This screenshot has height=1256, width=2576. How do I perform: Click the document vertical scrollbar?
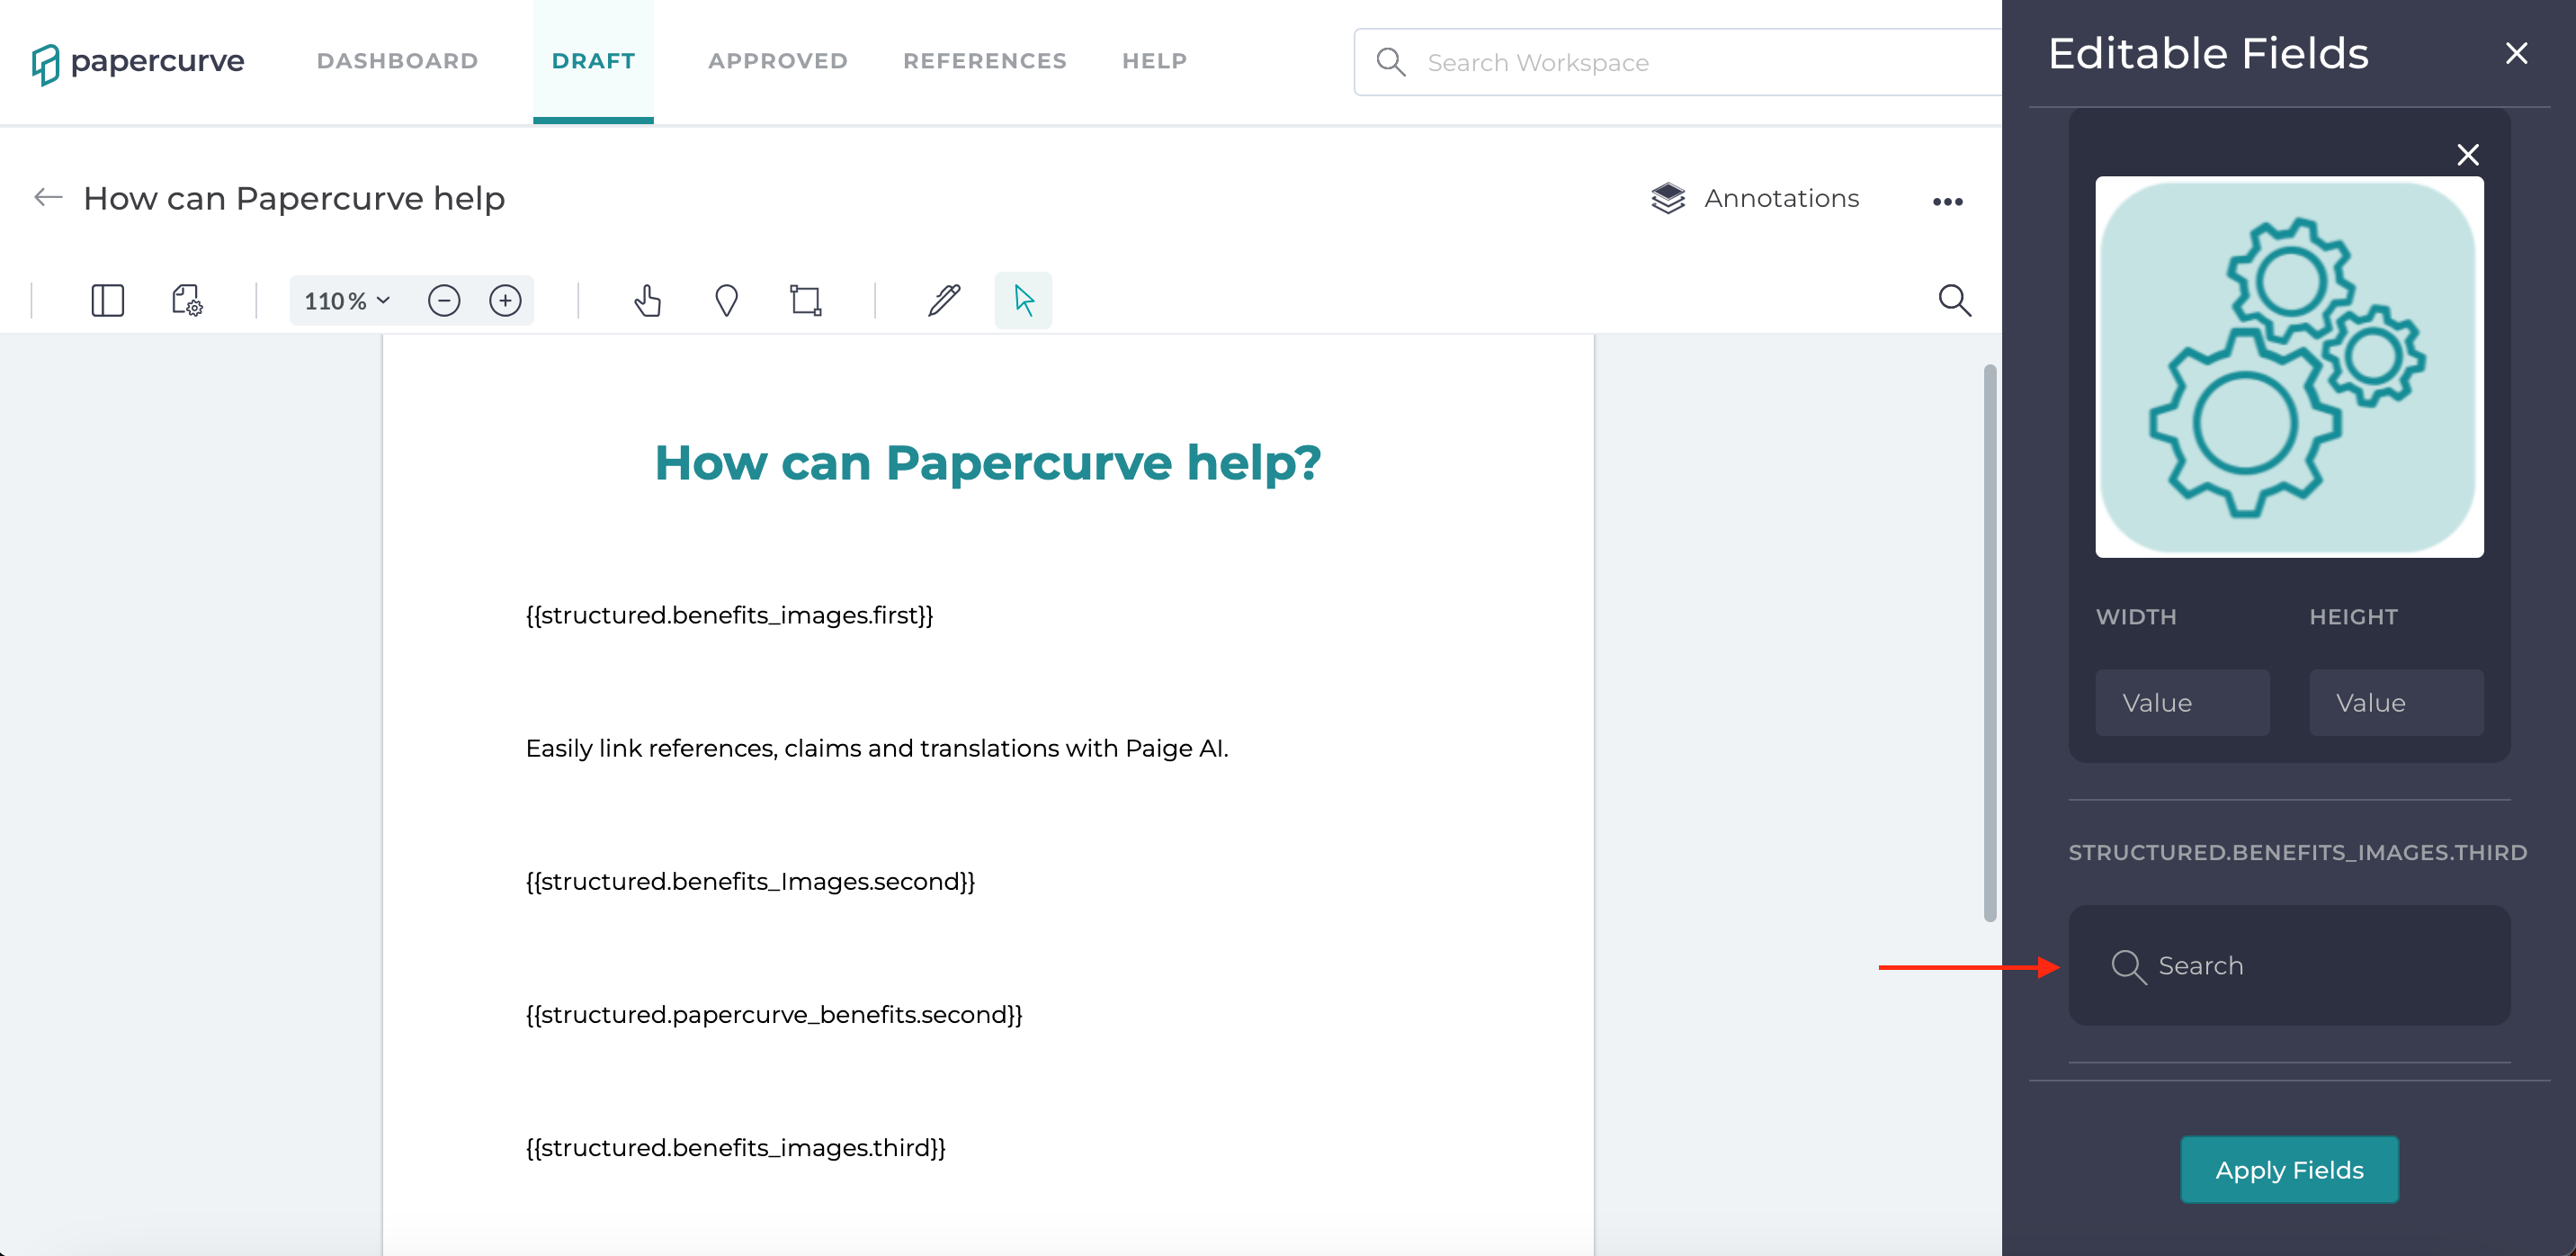pos(1990,643)
